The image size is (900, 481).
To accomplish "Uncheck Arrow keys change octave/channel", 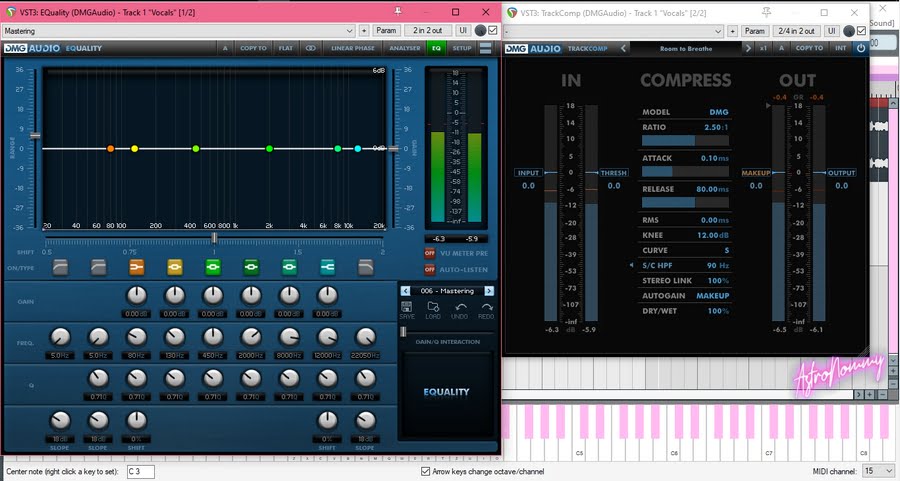I will click(x=426, y=471).
